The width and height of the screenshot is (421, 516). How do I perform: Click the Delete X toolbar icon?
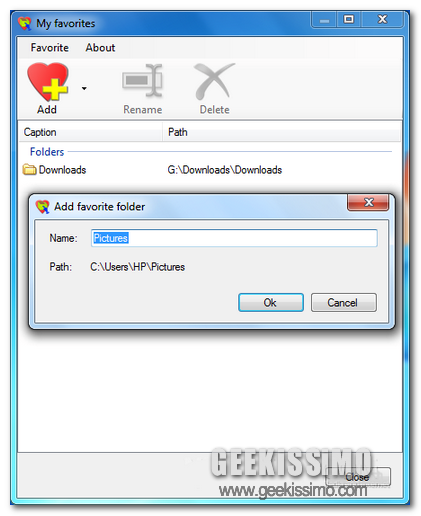(x=214, y=81)
